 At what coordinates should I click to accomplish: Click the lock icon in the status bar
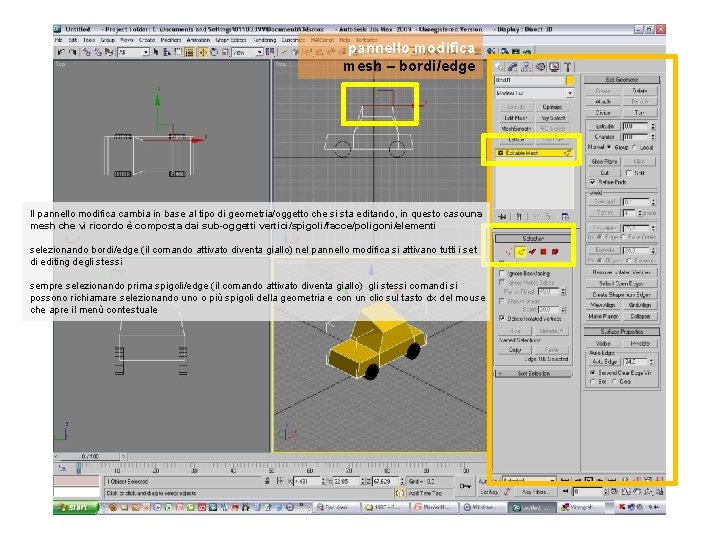(x=267, y=481)
